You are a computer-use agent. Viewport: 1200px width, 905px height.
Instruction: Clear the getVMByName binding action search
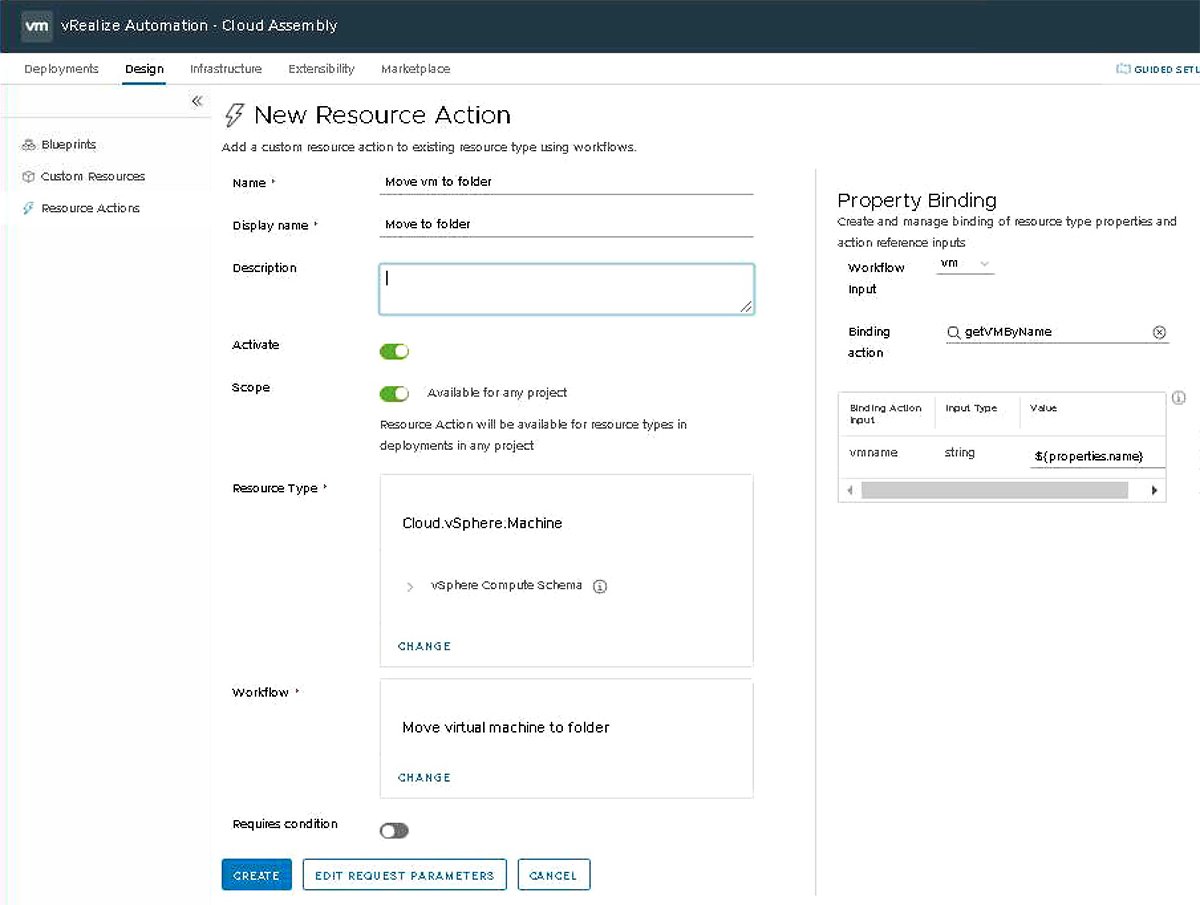tap(1159, 332)
